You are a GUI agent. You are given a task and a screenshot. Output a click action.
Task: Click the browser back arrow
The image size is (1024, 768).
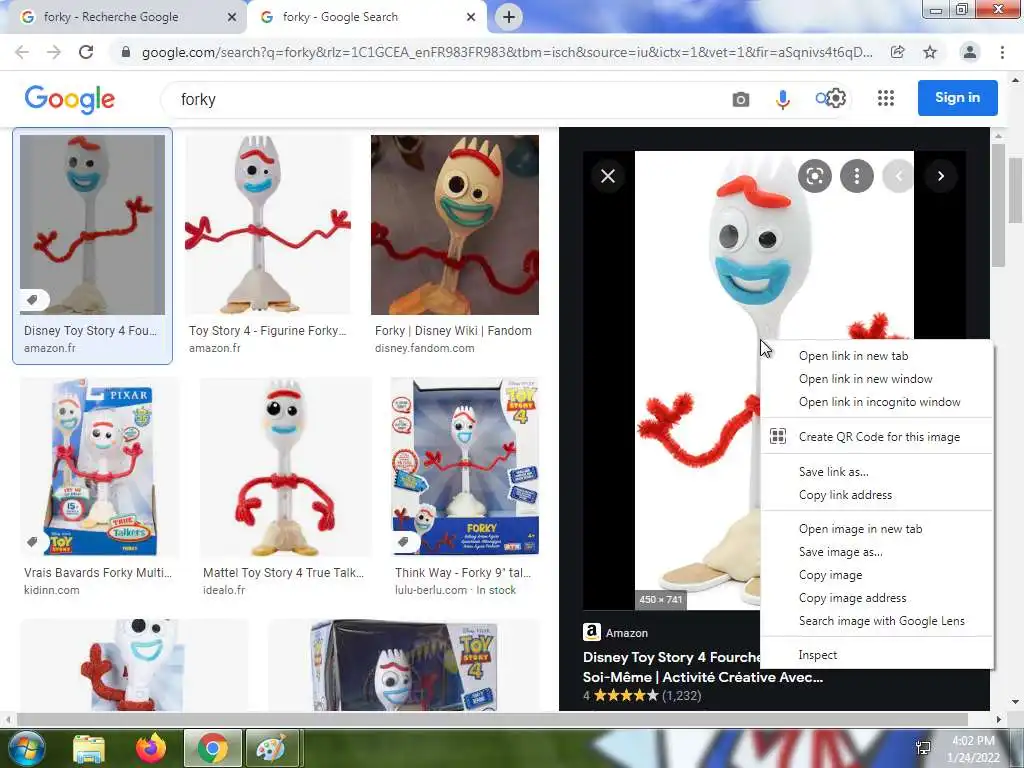tap(22, 52)
